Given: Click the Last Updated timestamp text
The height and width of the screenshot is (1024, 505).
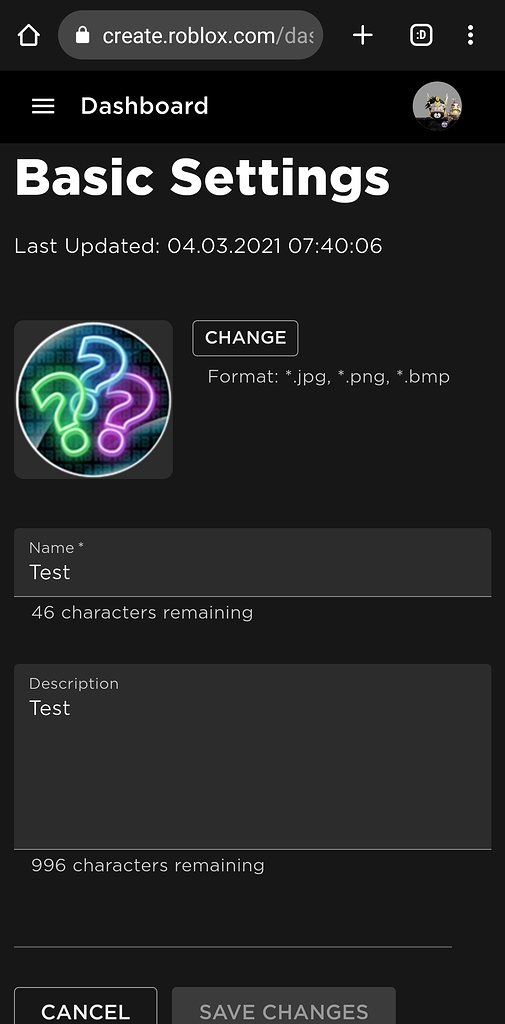Looking at the screenshot, I should click(x=198, y=246).
